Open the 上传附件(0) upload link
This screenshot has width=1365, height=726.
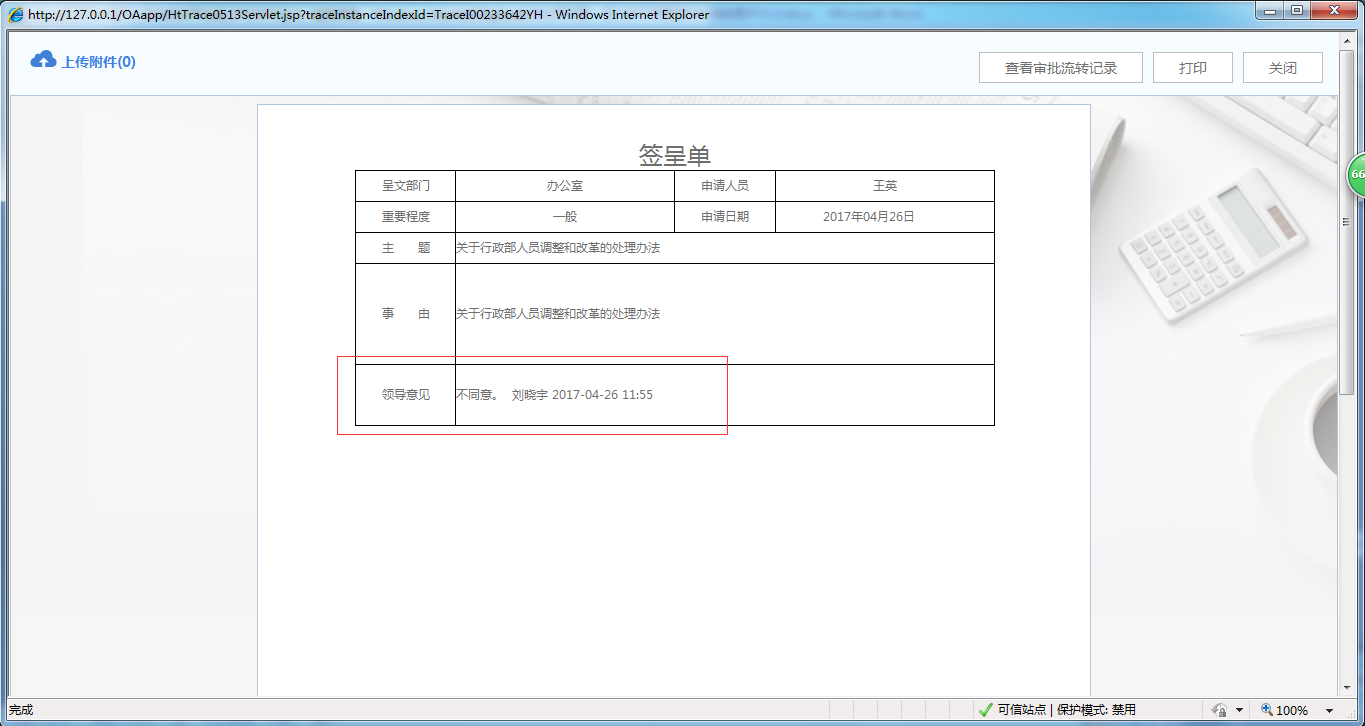click(x=98, y=62)
